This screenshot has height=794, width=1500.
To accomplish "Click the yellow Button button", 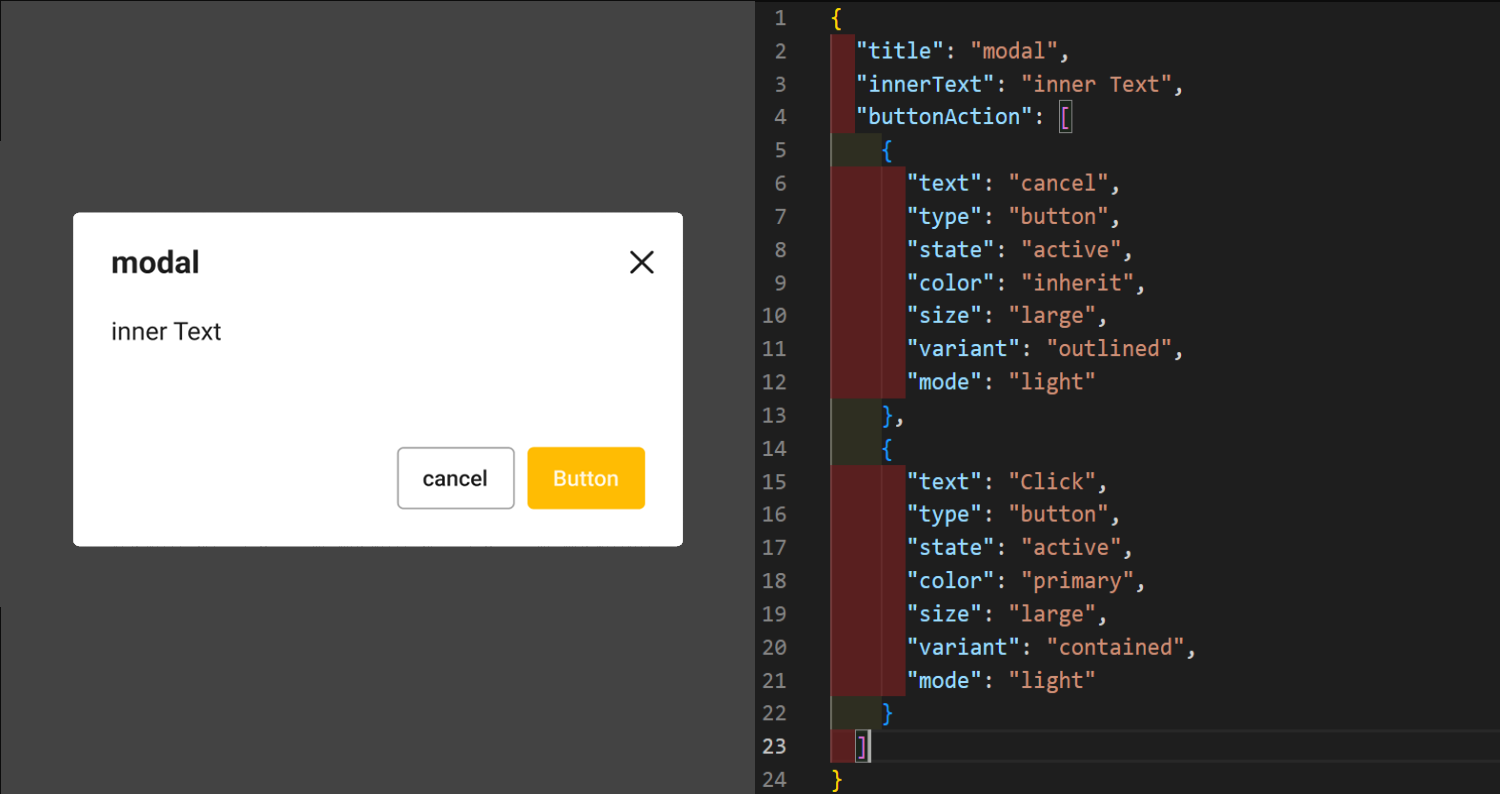I will [x=586, y=478].
